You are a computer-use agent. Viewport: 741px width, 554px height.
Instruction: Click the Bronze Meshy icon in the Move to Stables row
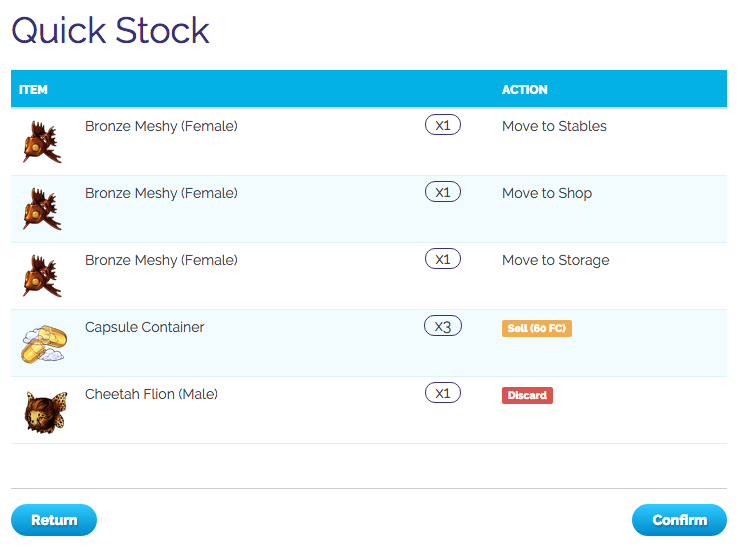coord(42,142)
